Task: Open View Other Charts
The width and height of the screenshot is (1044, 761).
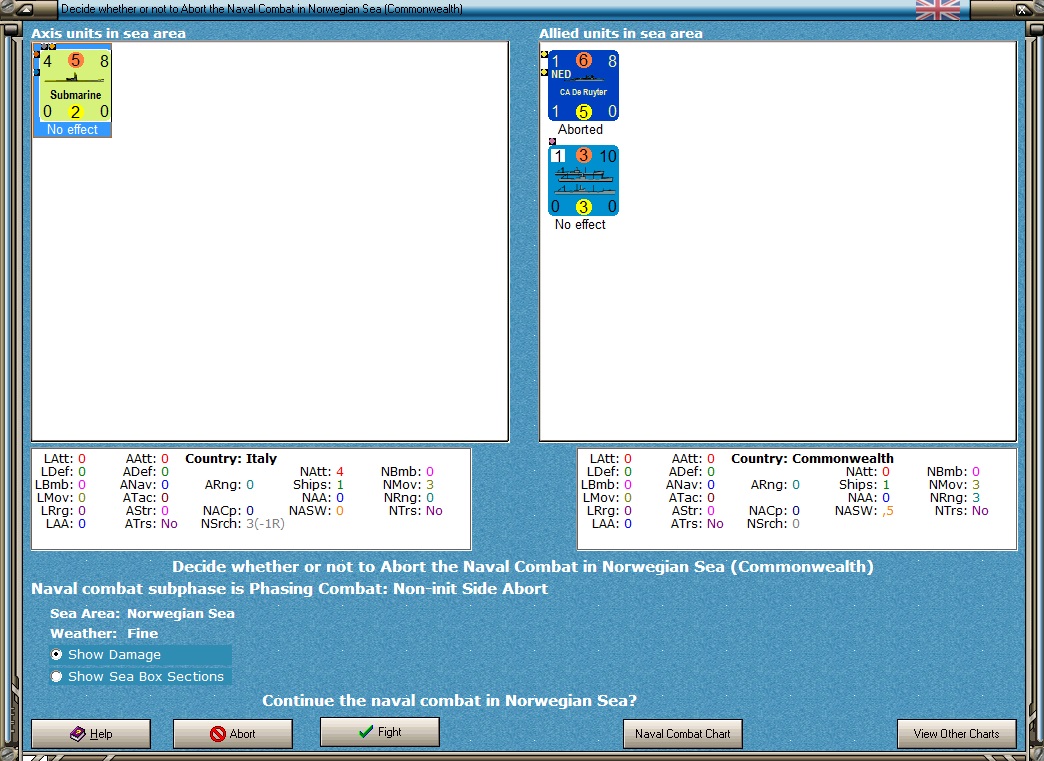Action: click(x=956, y=734)
